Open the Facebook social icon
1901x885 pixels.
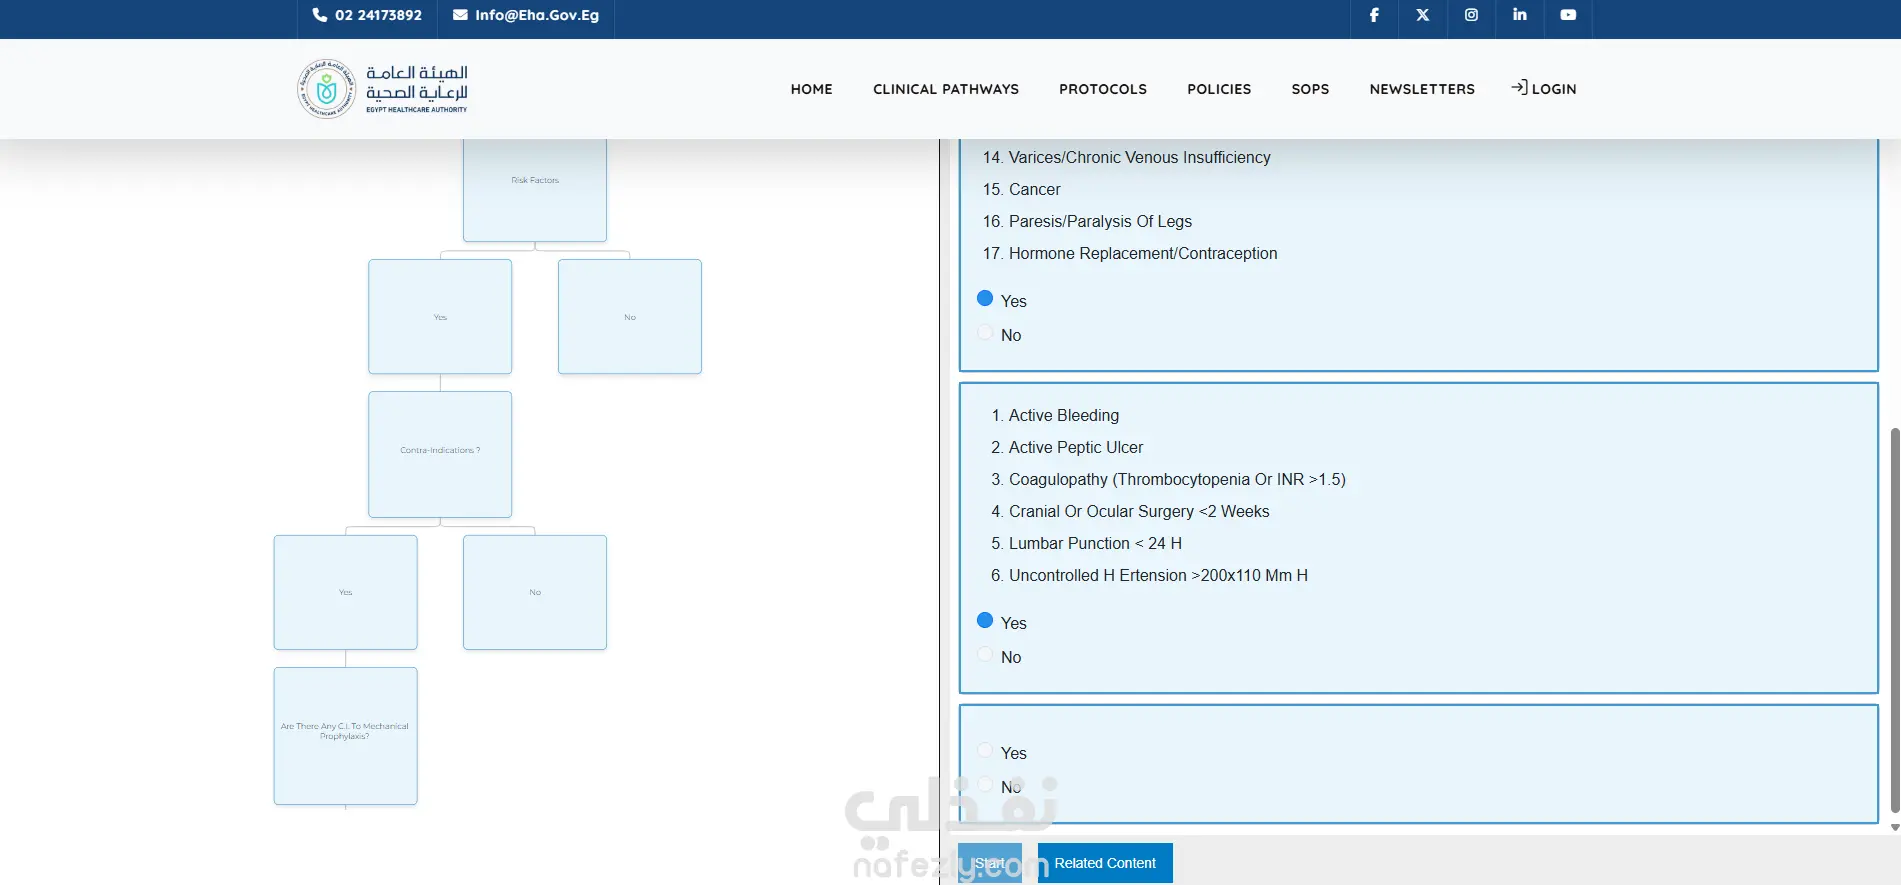[x=1374, y=15]
